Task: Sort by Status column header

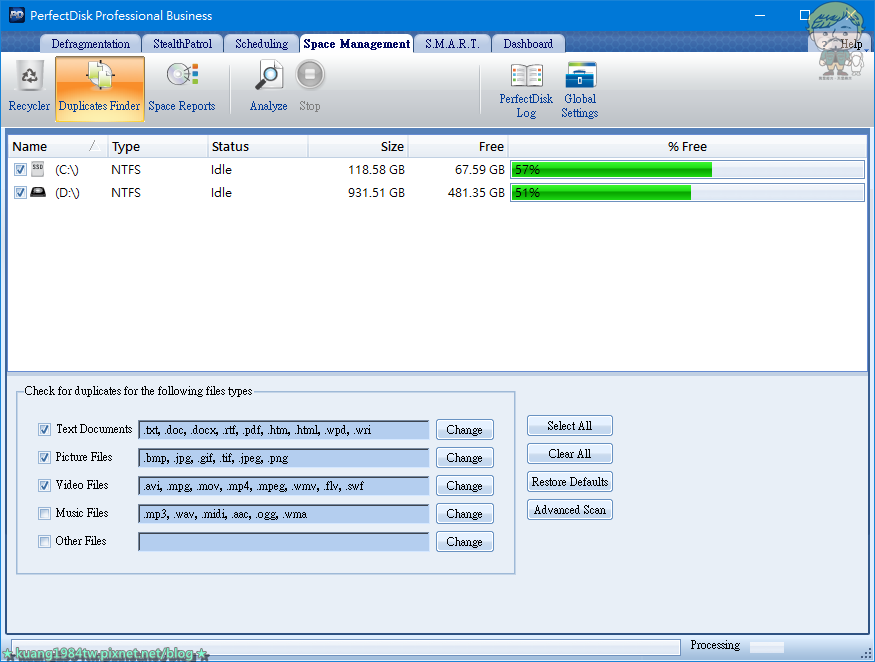Action: coord(257,146)
